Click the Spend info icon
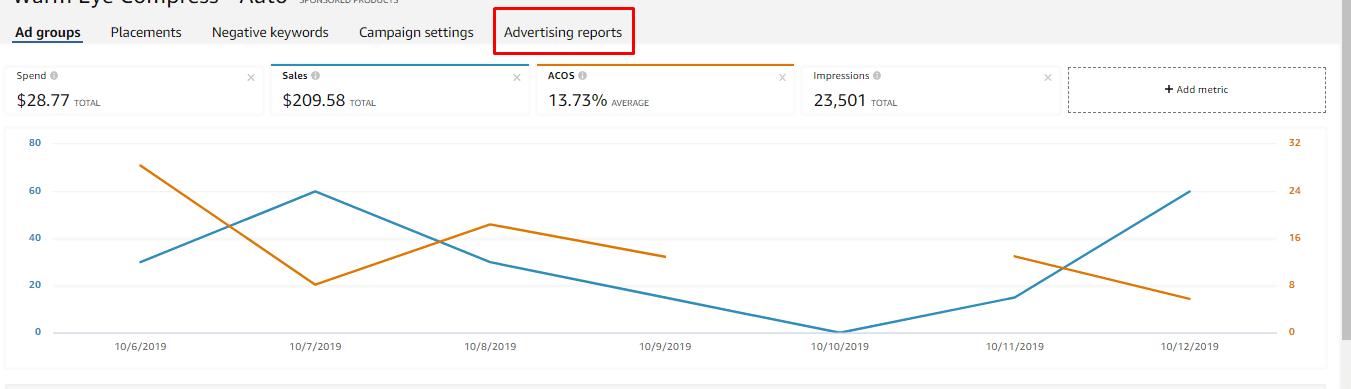The width and height of the screenshot is (1351, 389). tap(54, 75)
